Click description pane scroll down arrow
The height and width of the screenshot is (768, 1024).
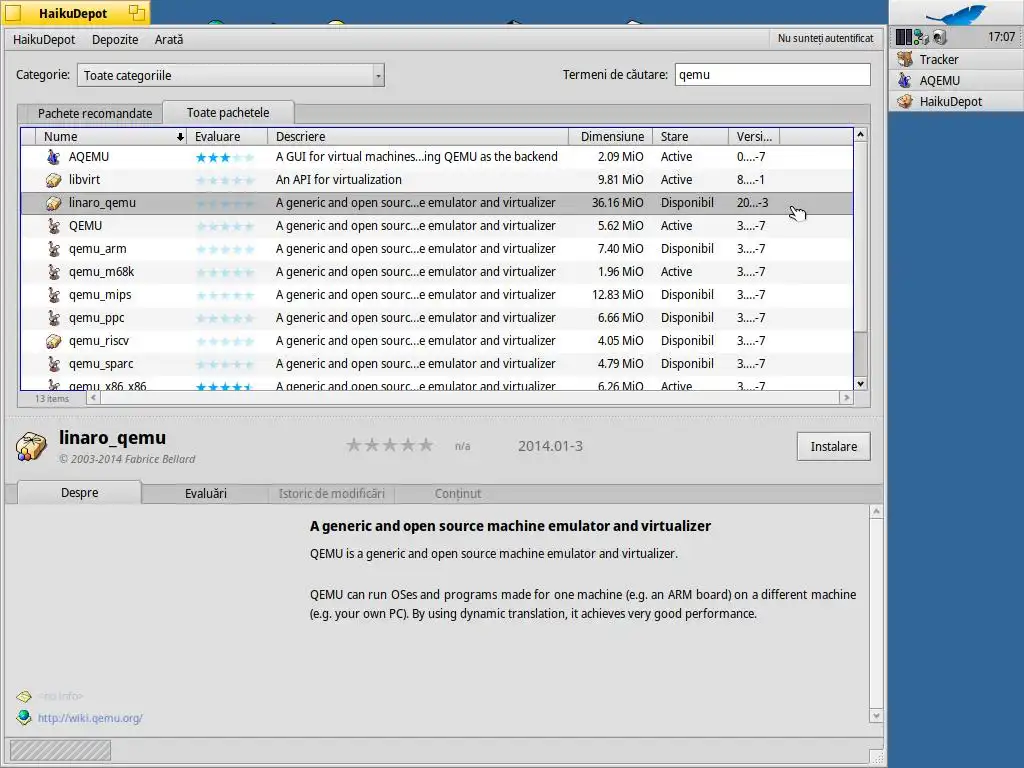coord(876,716)
